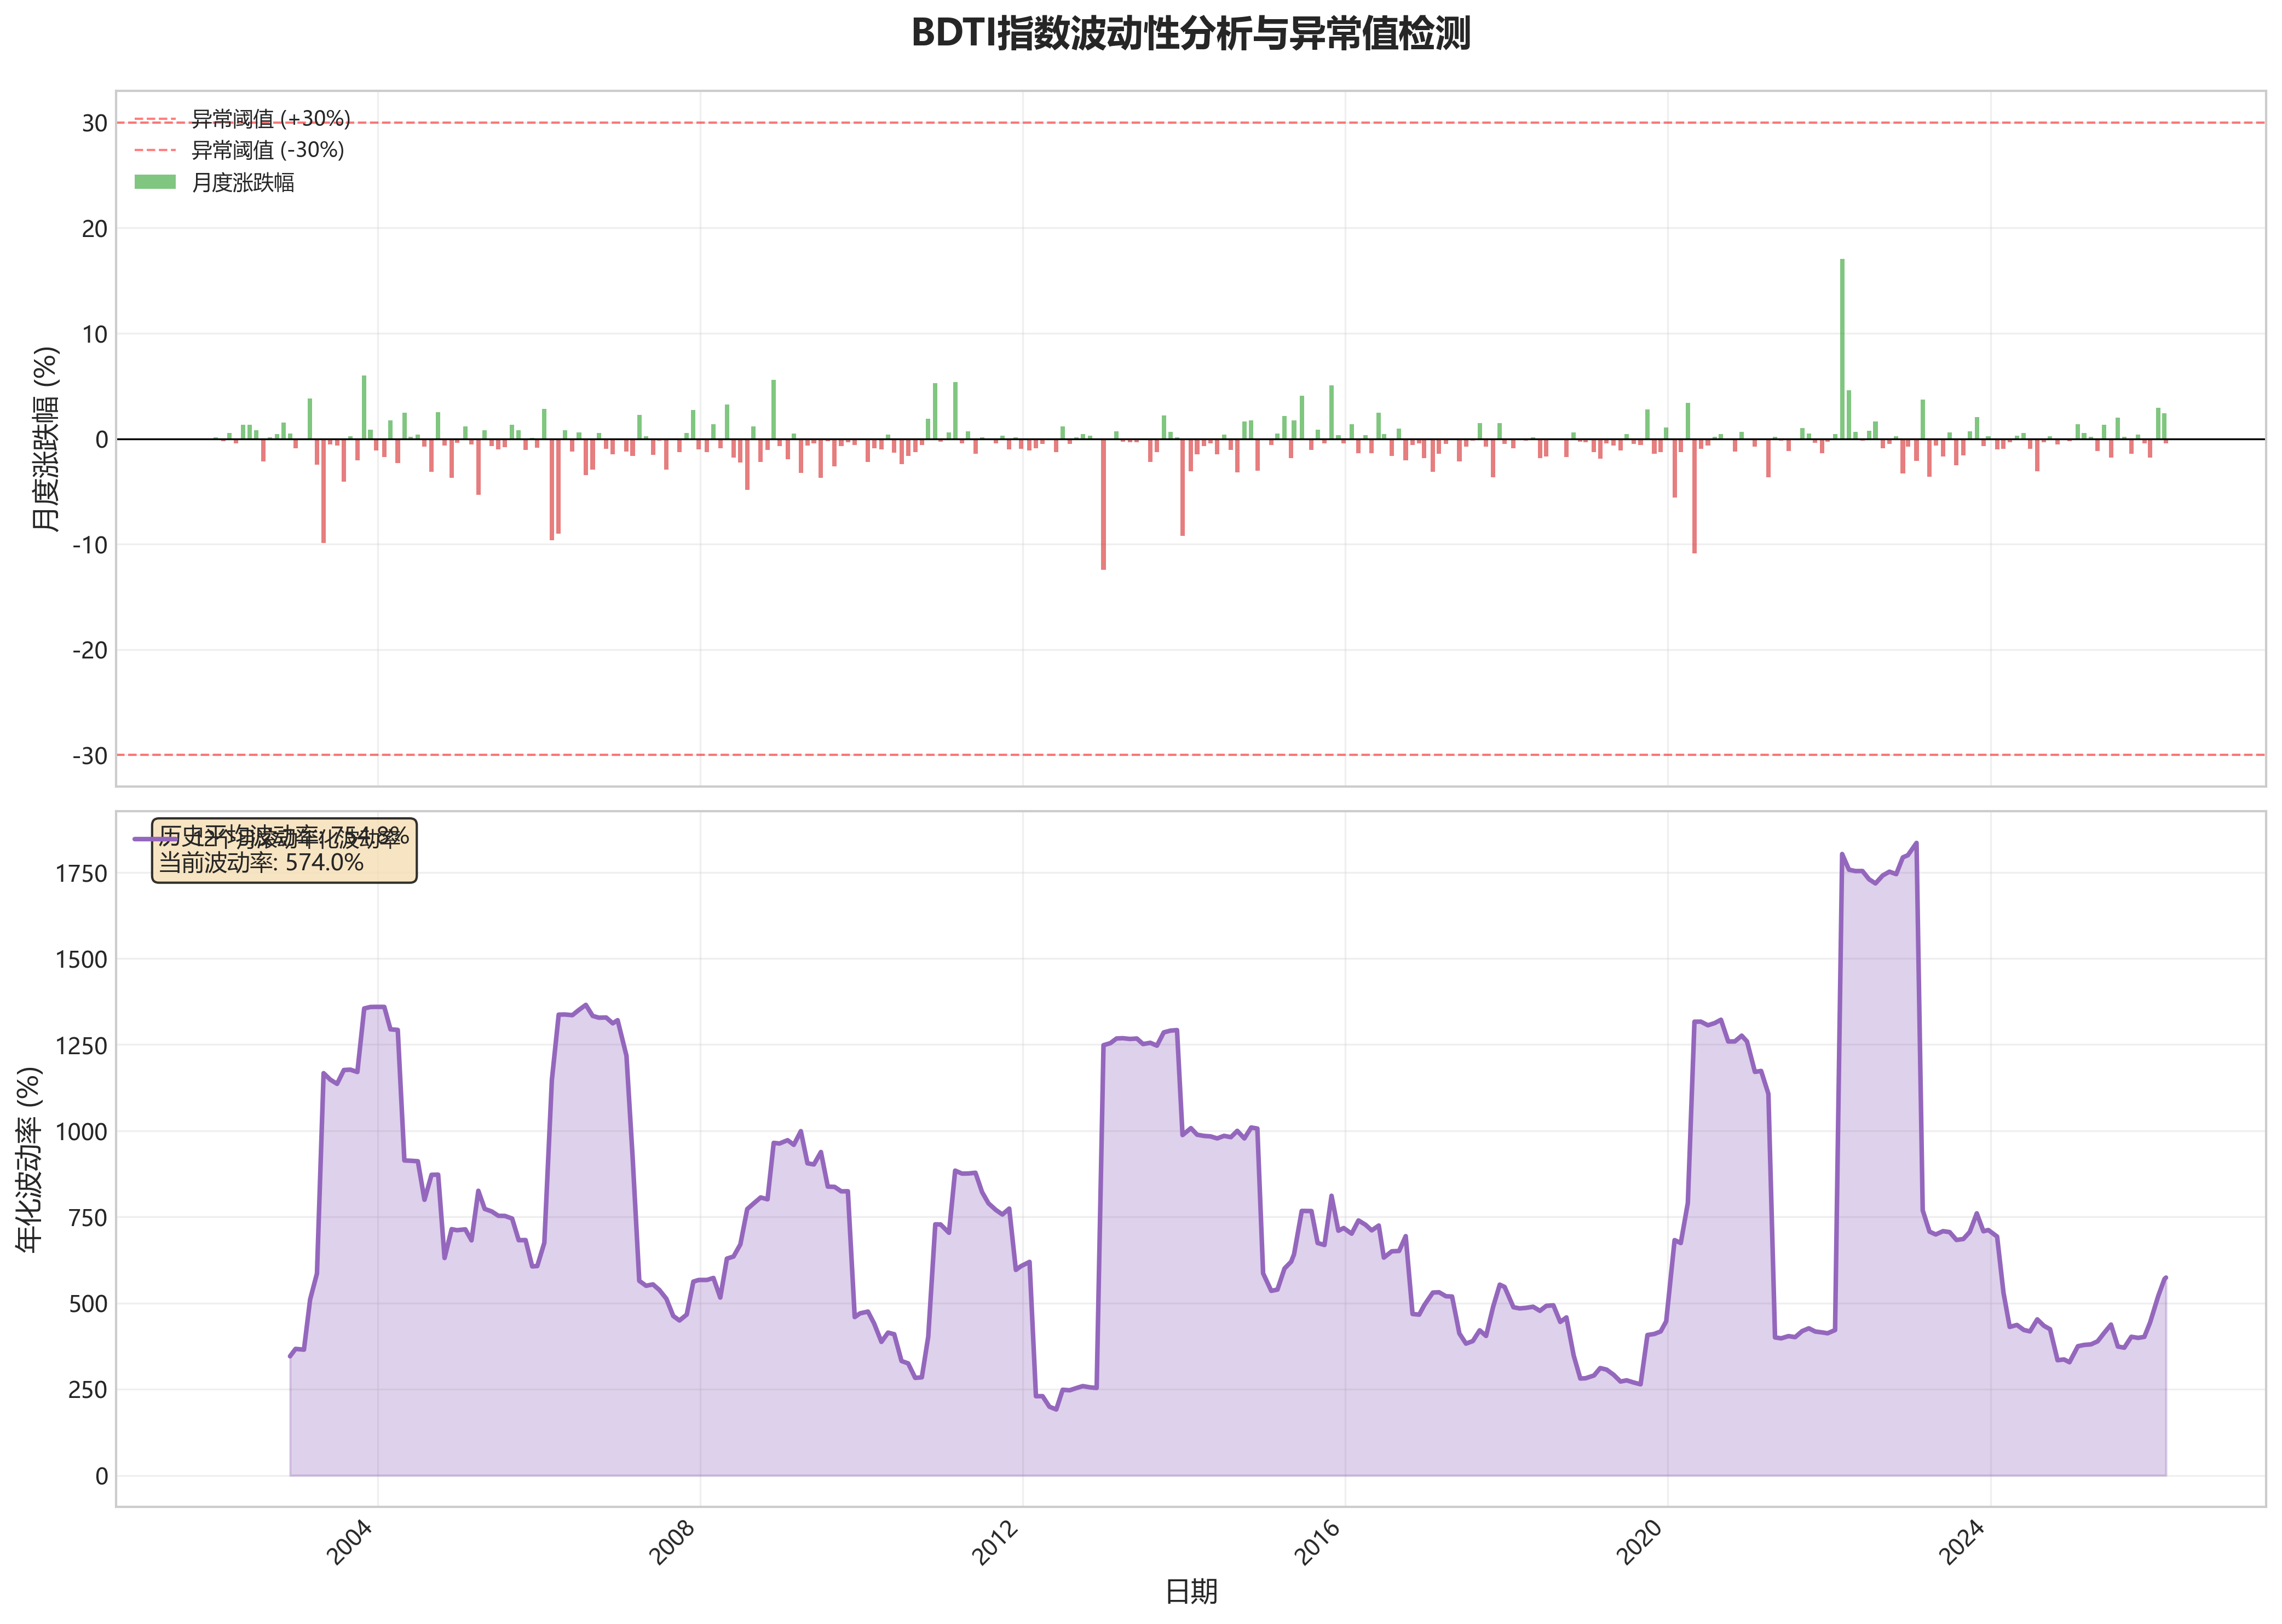Select the 异常阈值 (+30%) legend label
This screenshot has height=1624, width=2282.
[x=270, y=119]
